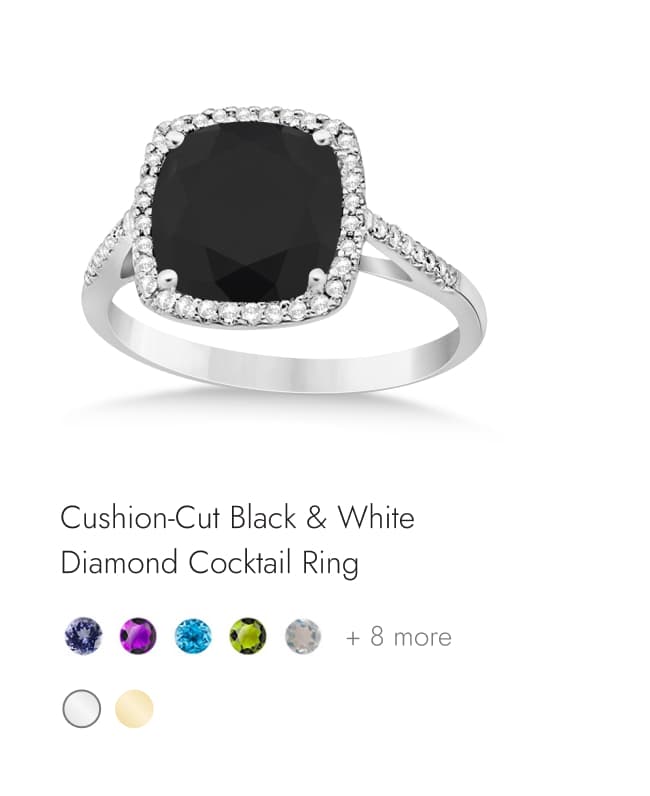This screenshot has height=796, width=650.
Task: Click the plus sign beside 8 more
Action: pyautogui.click(x=352, y=638)
